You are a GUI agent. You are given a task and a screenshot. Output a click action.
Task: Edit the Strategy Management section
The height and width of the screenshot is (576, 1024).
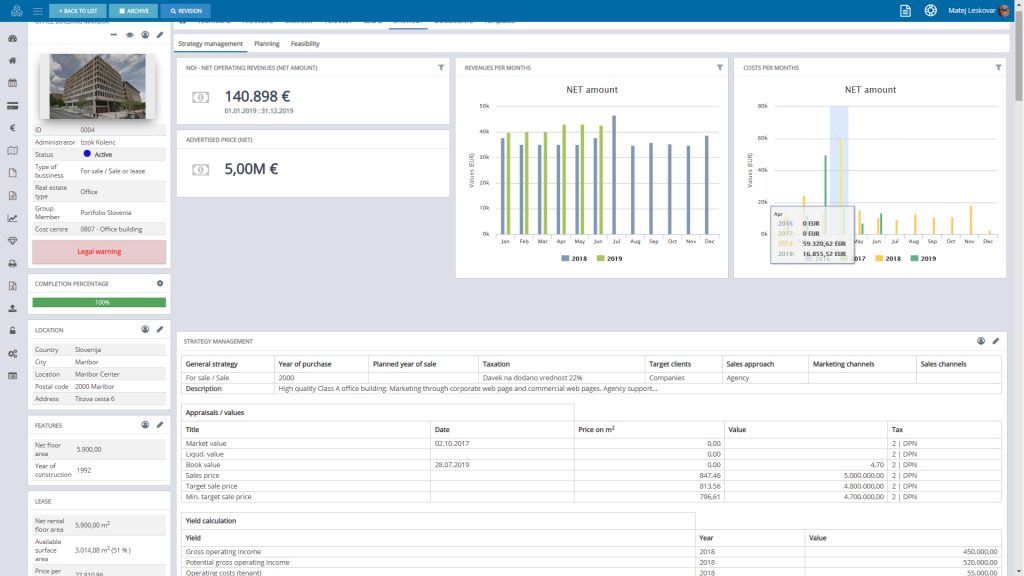point(995,342)
